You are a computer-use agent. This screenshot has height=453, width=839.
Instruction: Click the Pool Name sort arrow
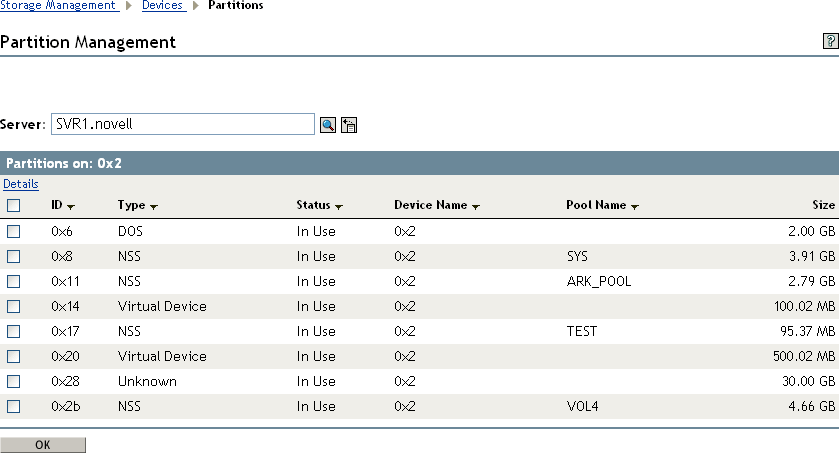635,206
